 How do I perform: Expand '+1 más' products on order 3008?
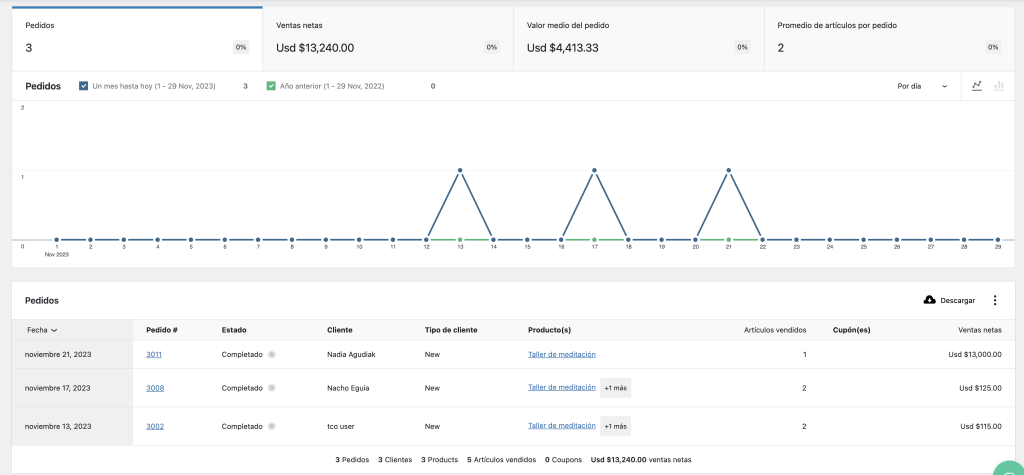(615, 388)
